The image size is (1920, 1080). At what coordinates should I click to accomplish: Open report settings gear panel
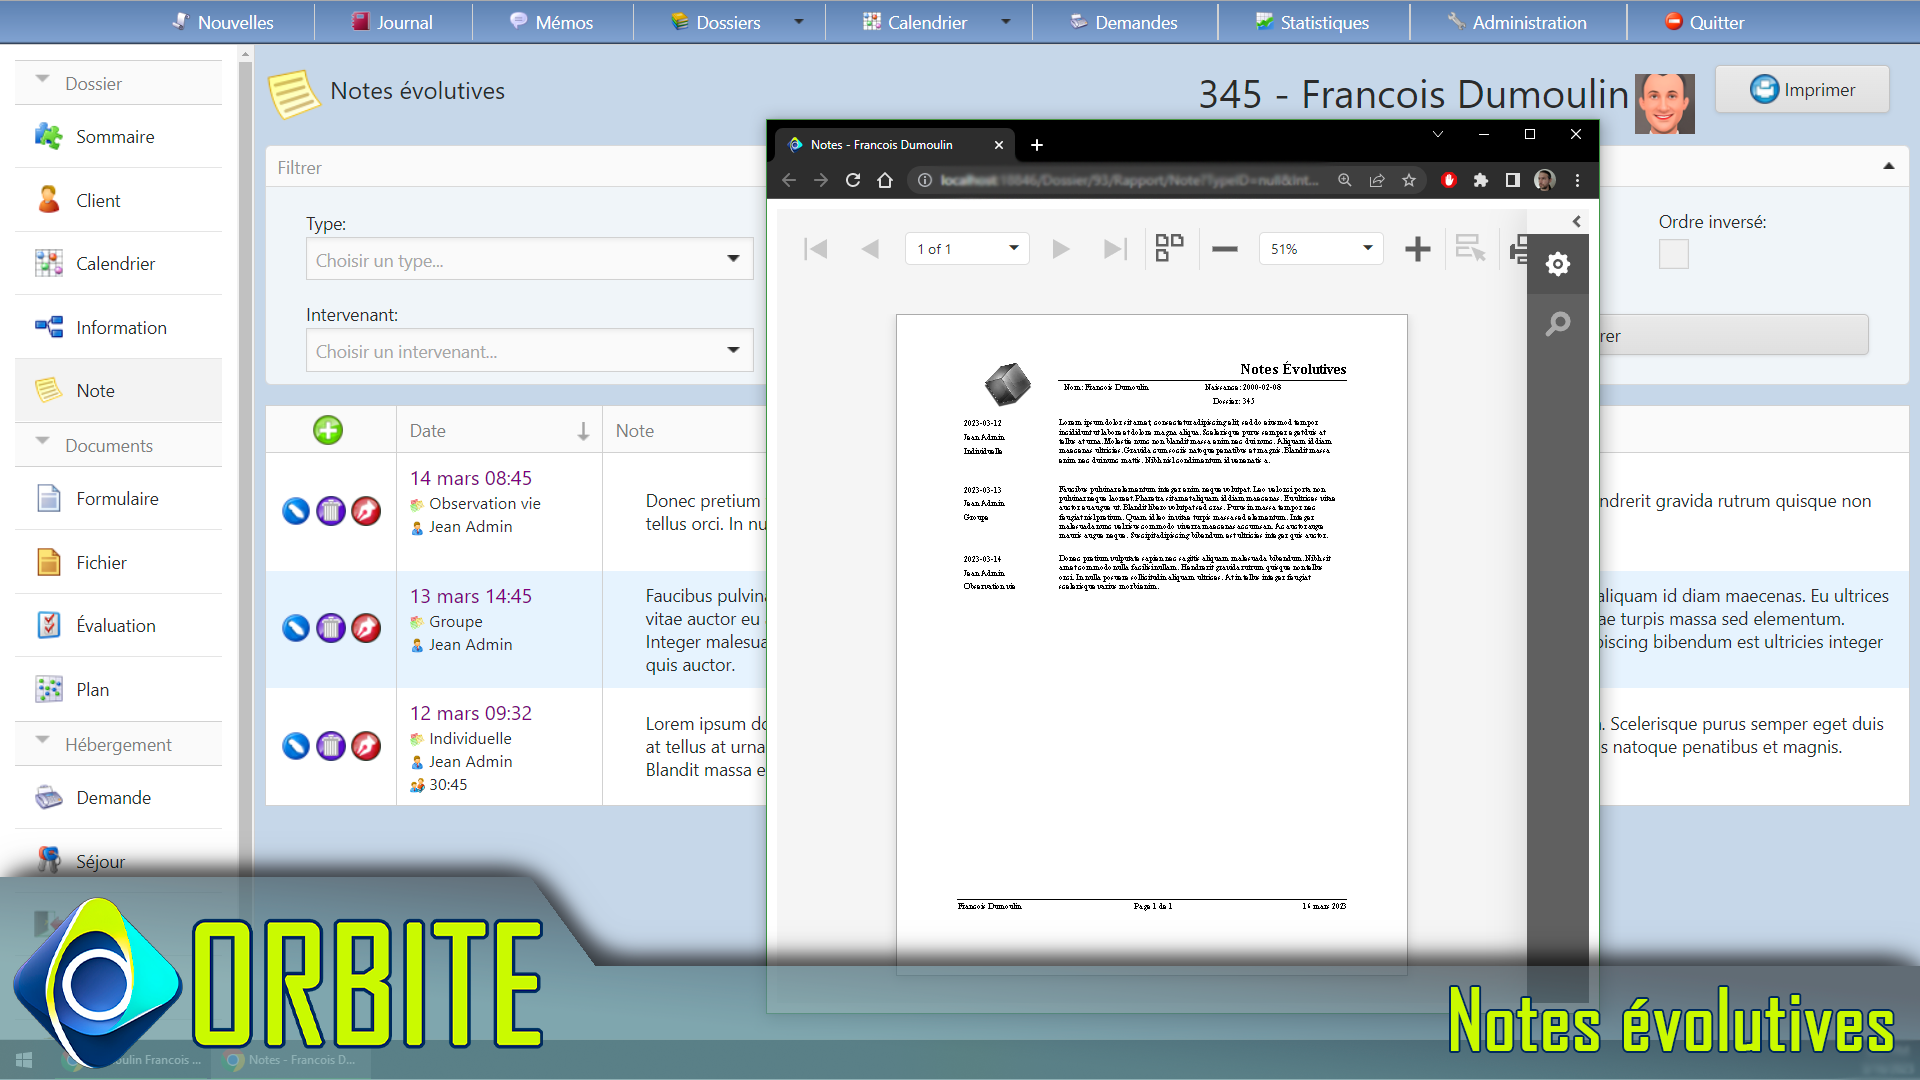pyautogui.click(x=1558, y=264)
